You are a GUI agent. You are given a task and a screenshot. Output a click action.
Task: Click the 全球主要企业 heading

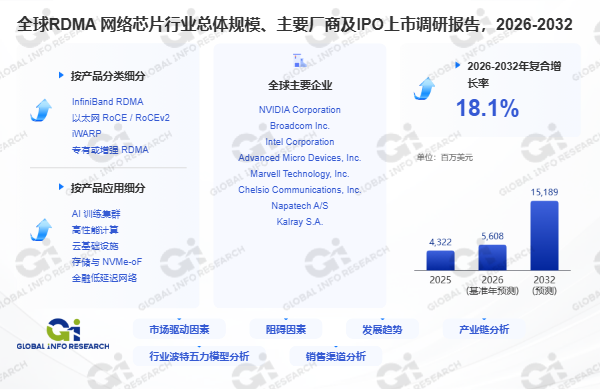[x=300, y=85]
